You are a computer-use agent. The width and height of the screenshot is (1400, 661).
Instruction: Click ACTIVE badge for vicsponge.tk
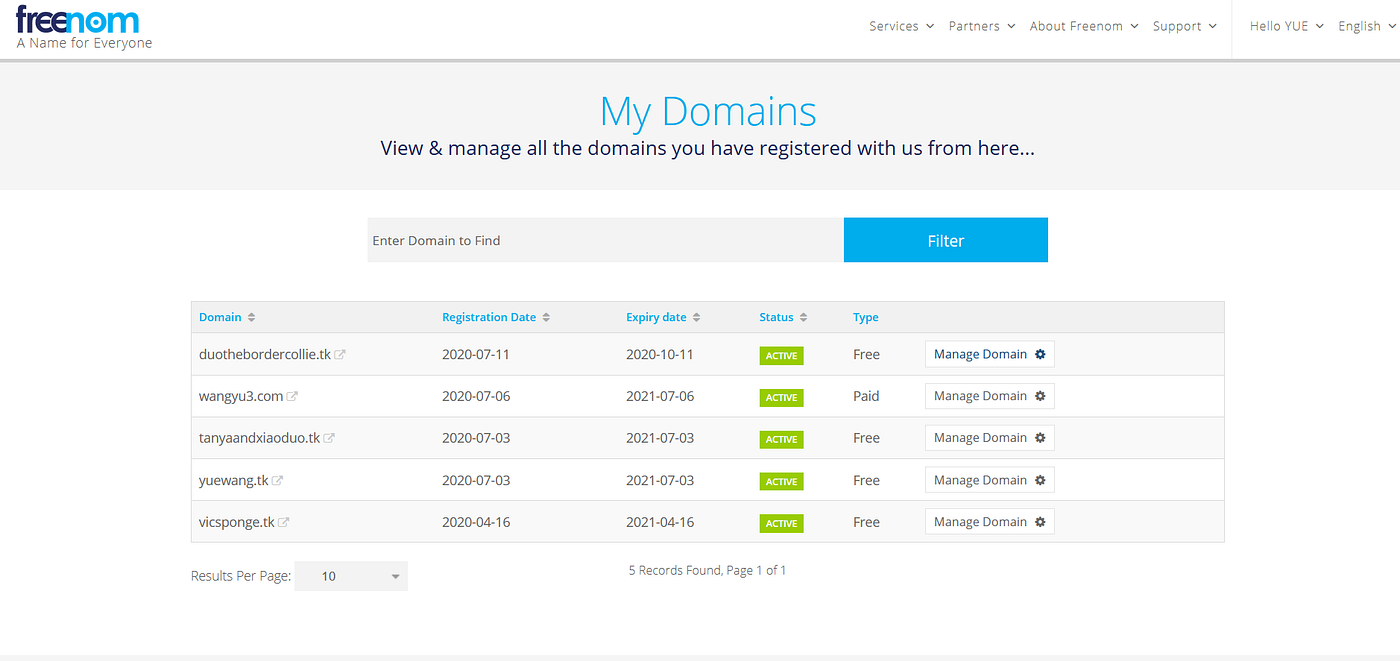tap(781, 524)
